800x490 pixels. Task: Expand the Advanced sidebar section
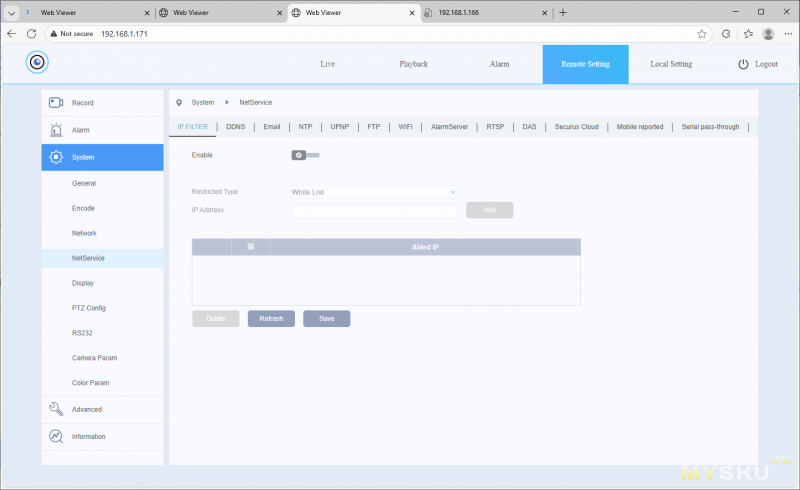tap(87, 409)
